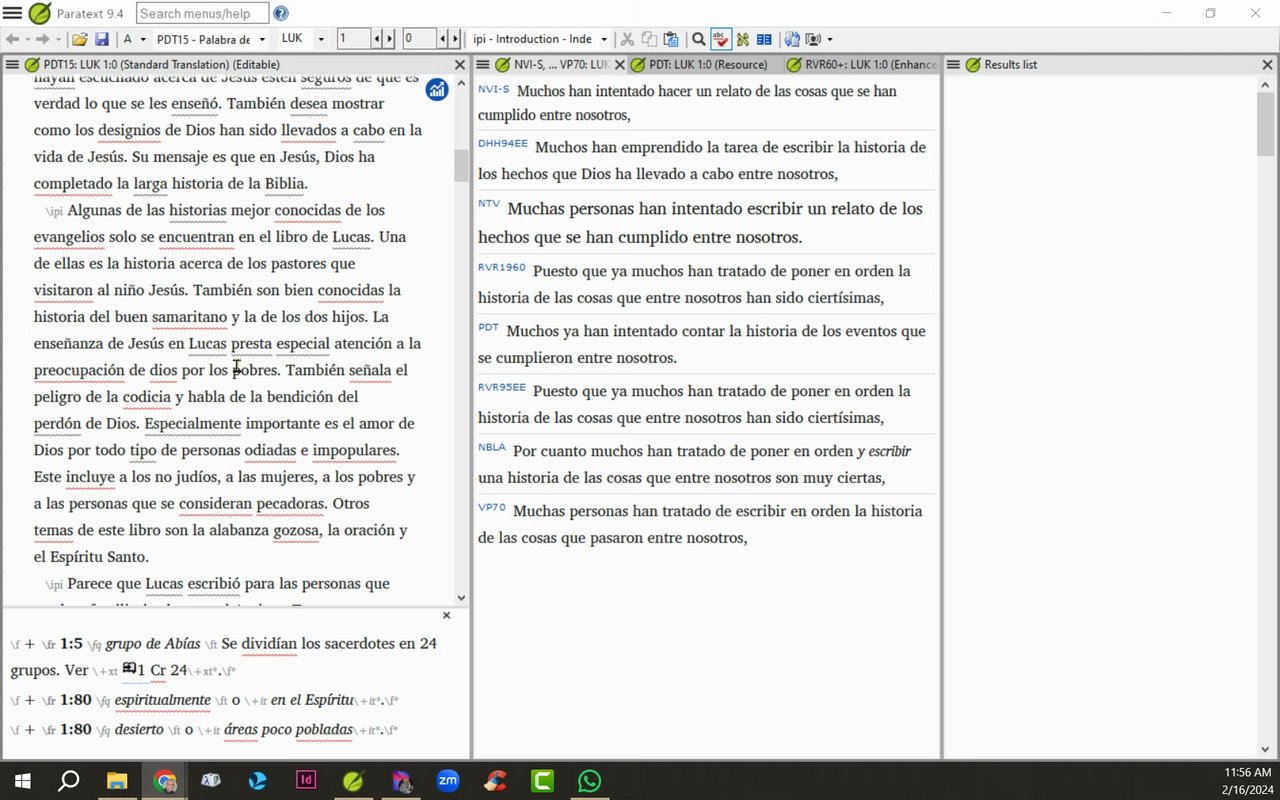
Task: Close the NVI-S text collection tab
Action: [x=620, y=64]
